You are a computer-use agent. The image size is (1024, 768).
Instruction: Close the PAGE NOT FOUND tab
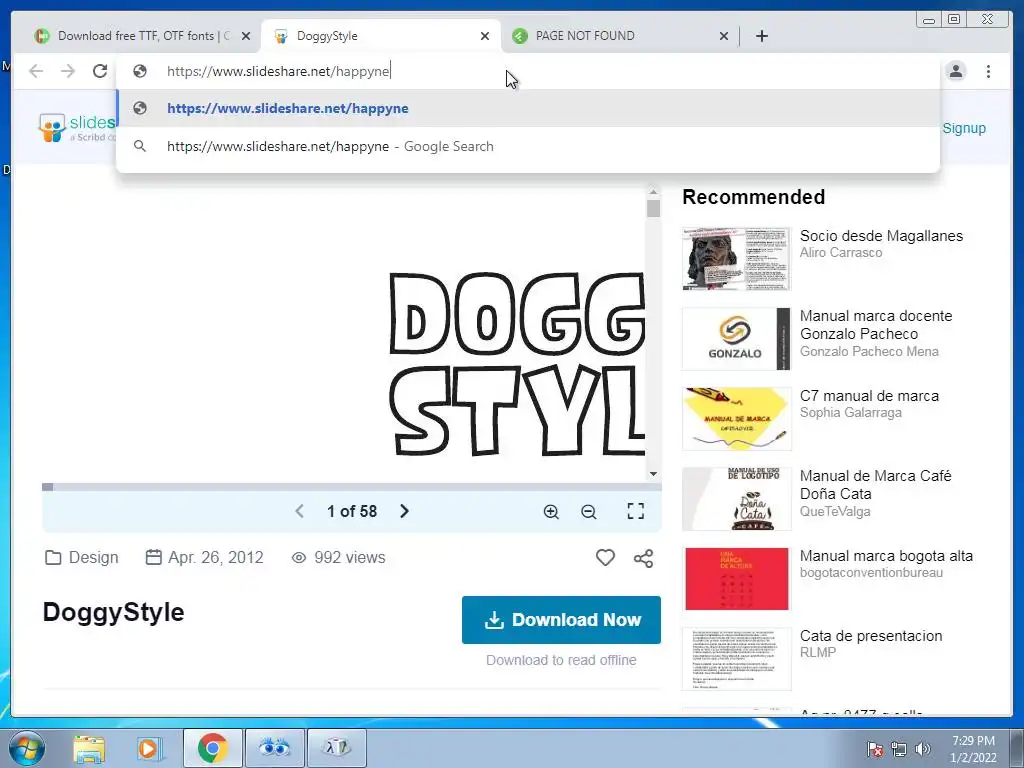coord(724,36)
